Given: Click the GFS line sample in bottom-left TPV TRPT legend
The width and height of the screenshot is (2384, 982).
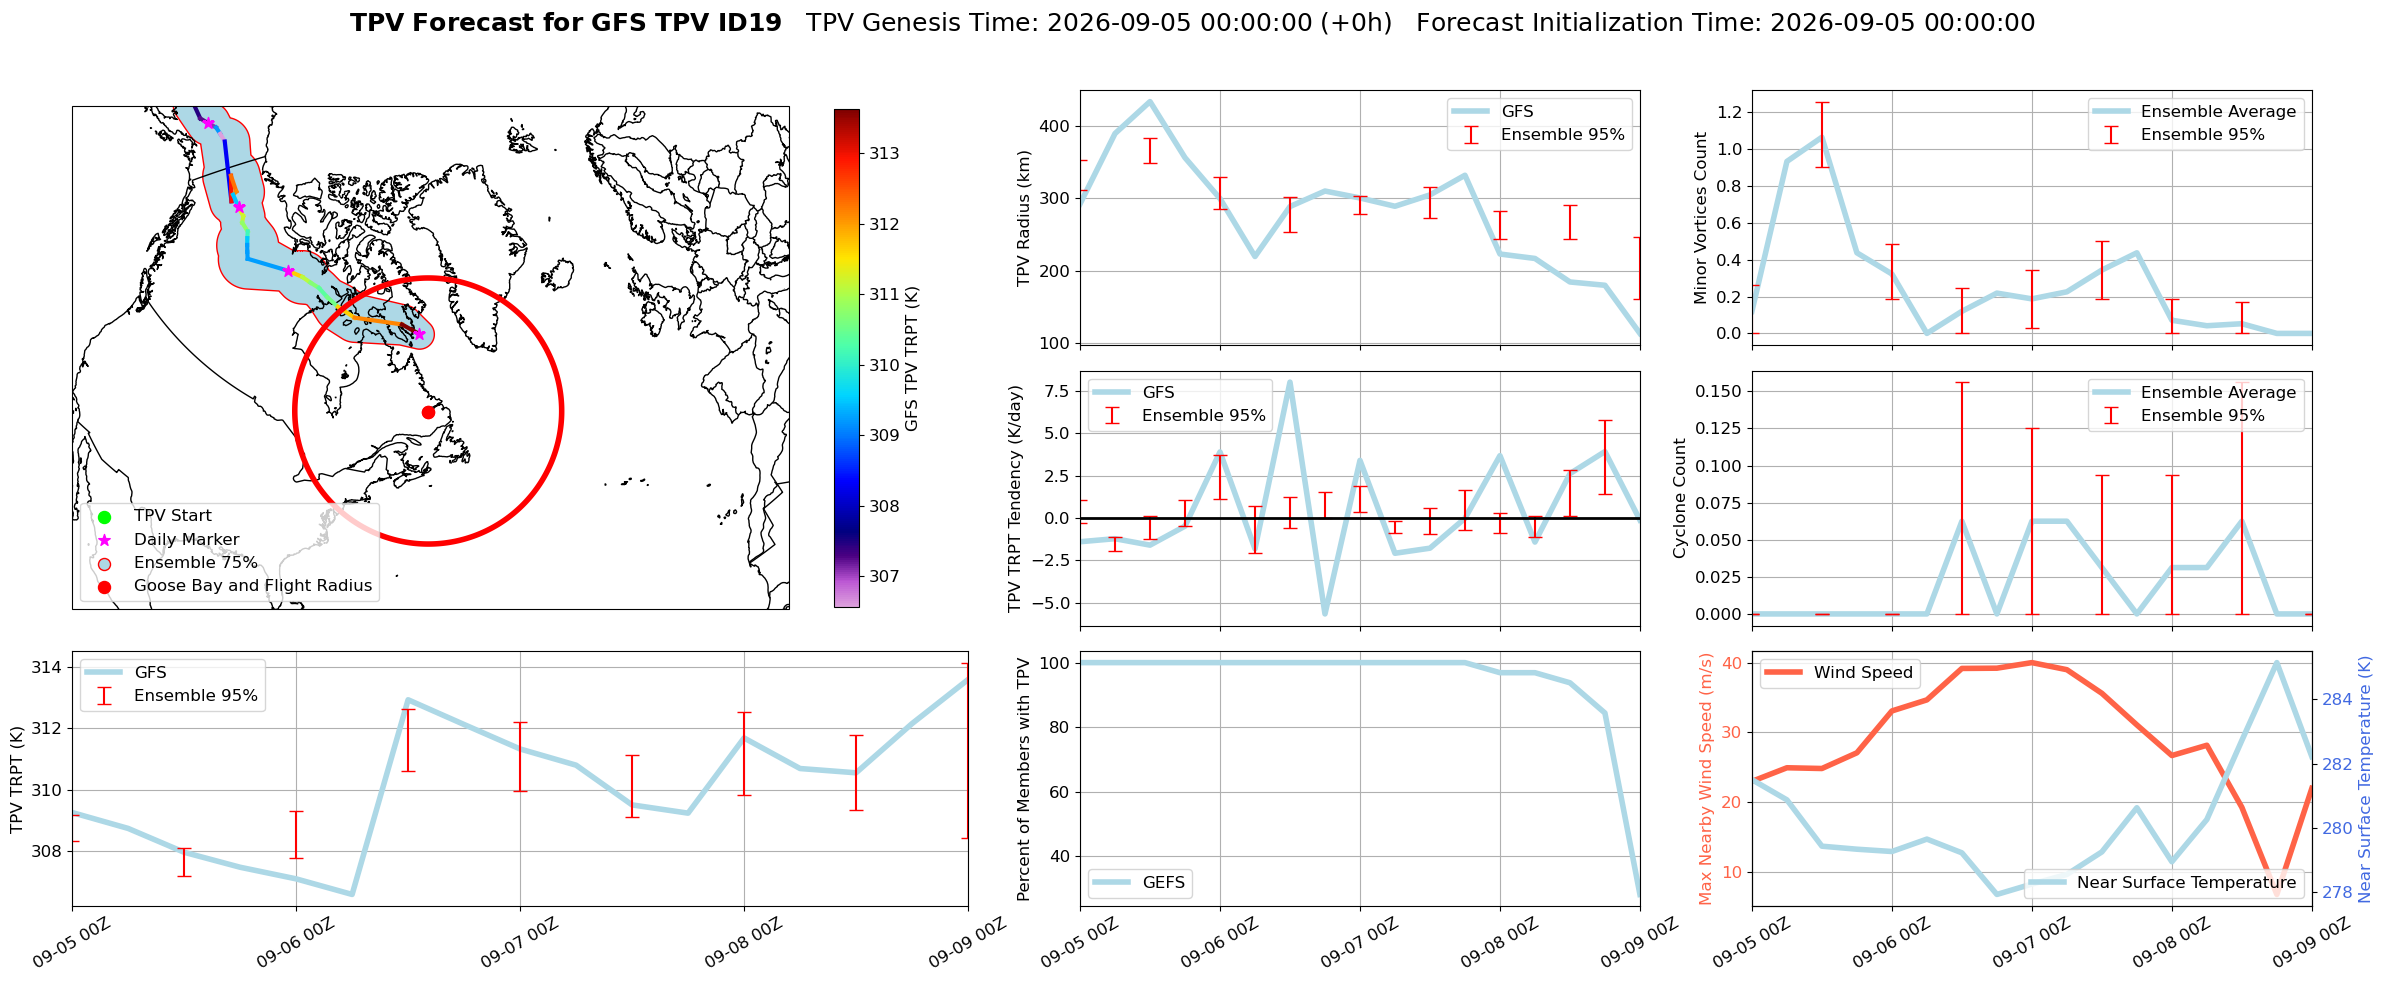Looking at the screenshot, I should 104,673.
